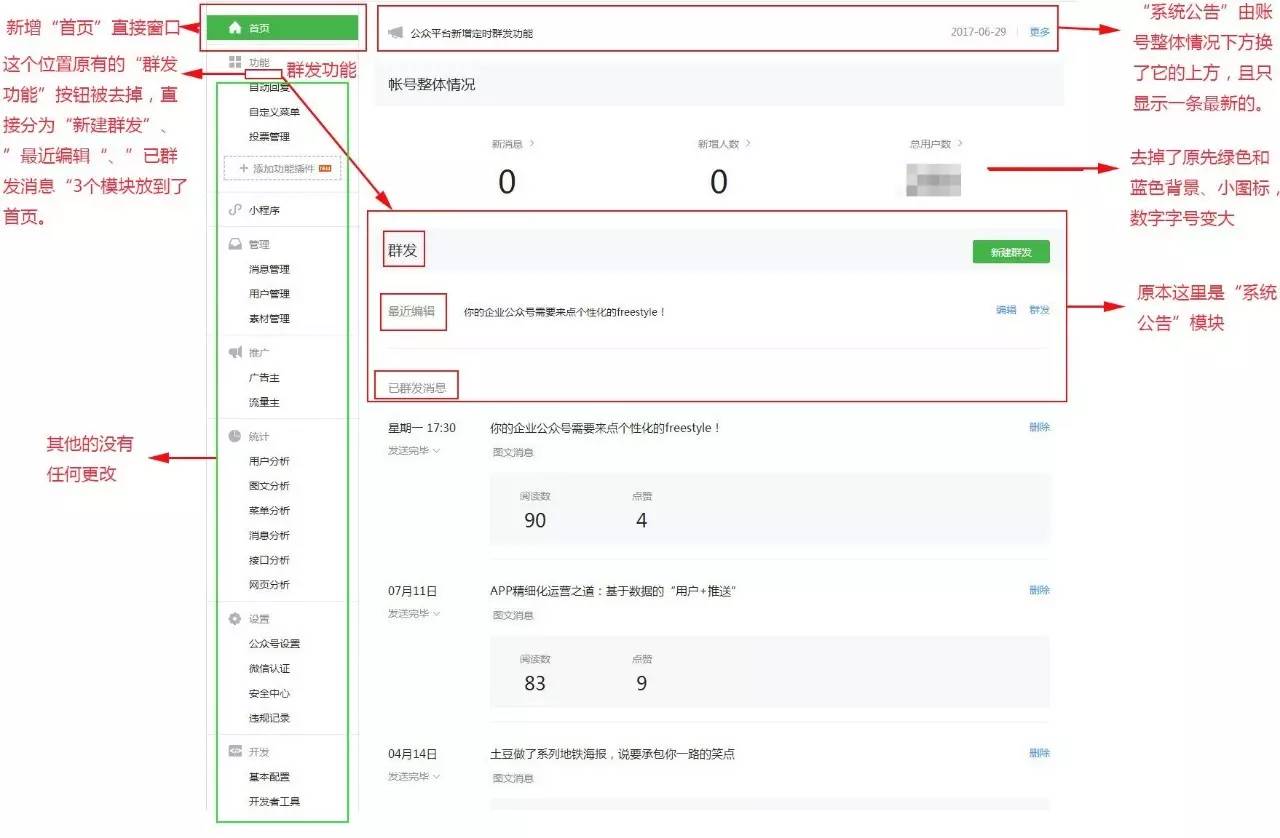Image resolution: width=1280 pixels, height=838 pixels.
Task: View 图文分析 statistics
Action: 269,486
